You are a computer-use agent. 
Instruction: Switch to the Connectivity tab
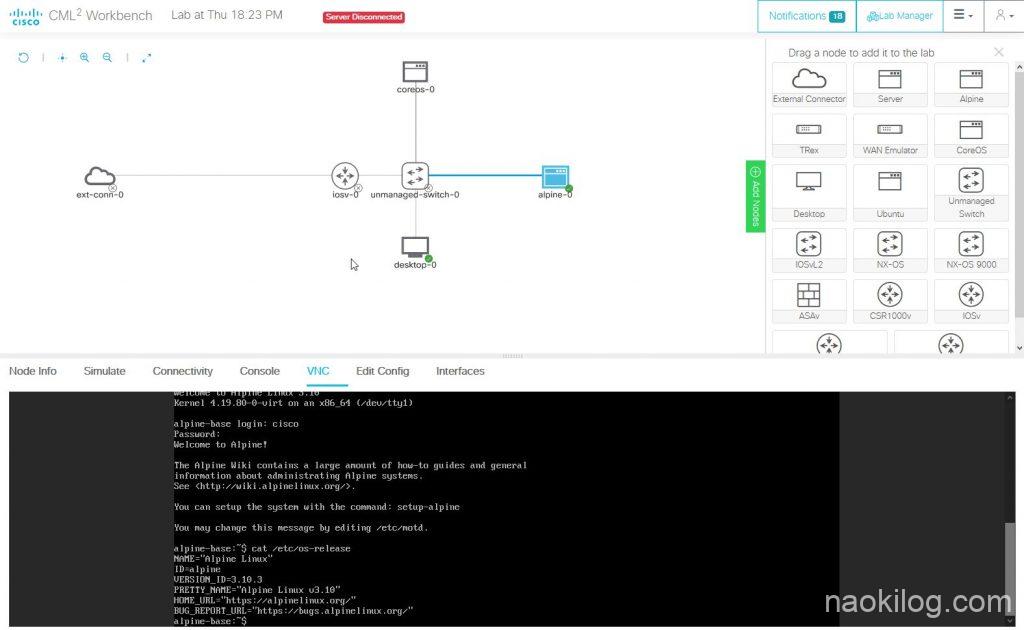click(x=183, y=371)
